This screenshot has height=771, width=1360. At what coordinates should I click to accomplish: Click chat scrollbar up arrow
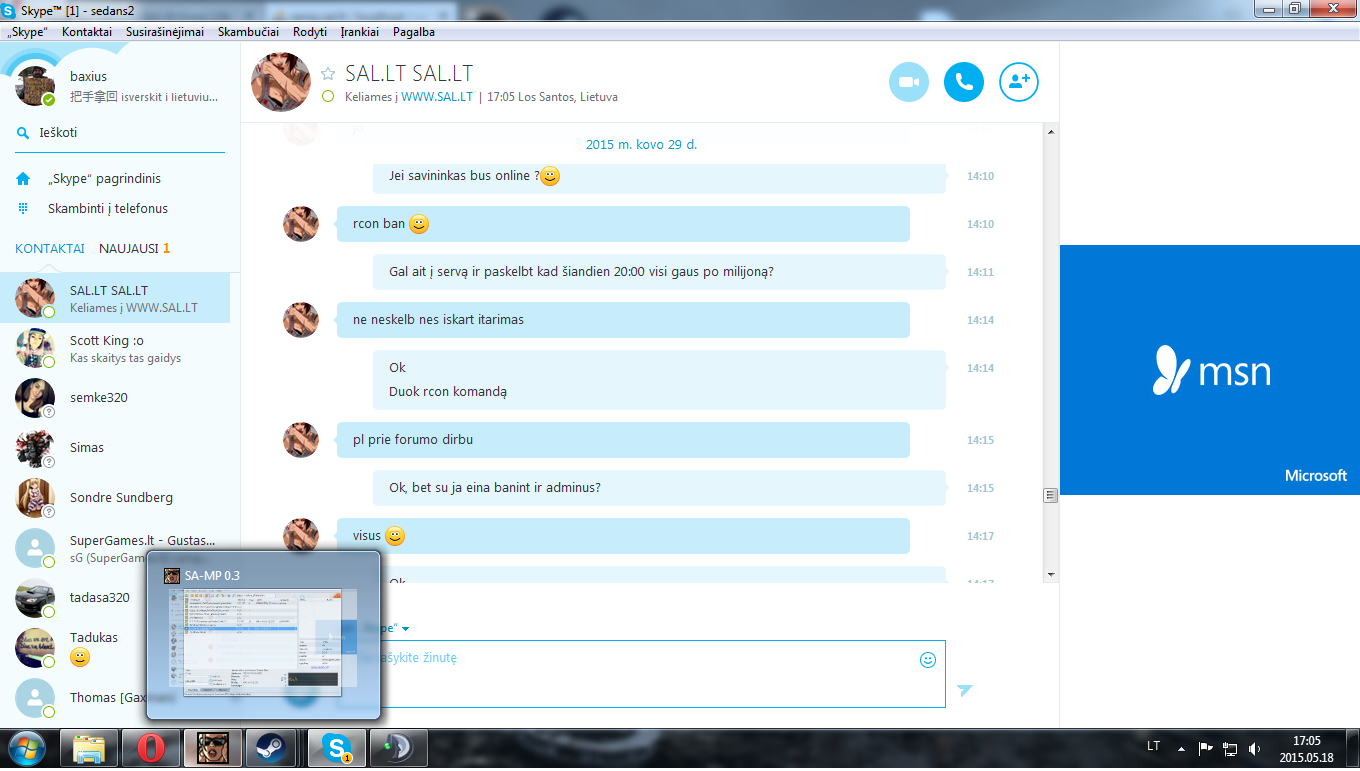[x=1050, y=131]
